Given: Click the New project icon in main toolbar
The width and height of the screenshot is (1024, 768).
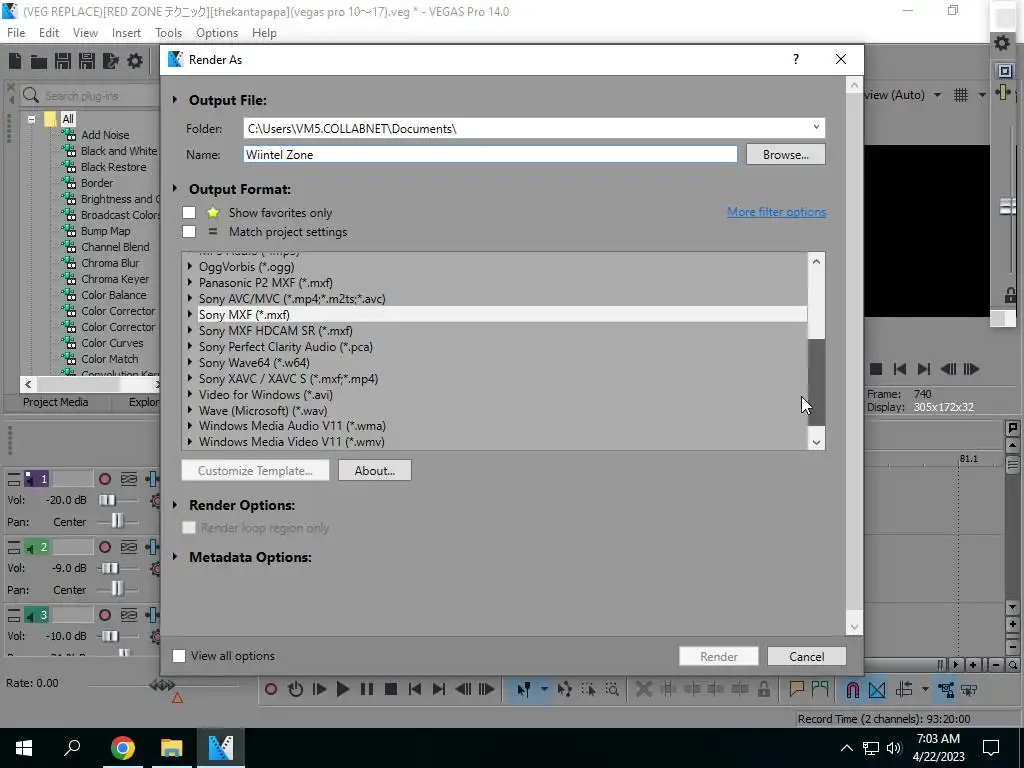Looking at the screenshot, I should coord(15,61).
